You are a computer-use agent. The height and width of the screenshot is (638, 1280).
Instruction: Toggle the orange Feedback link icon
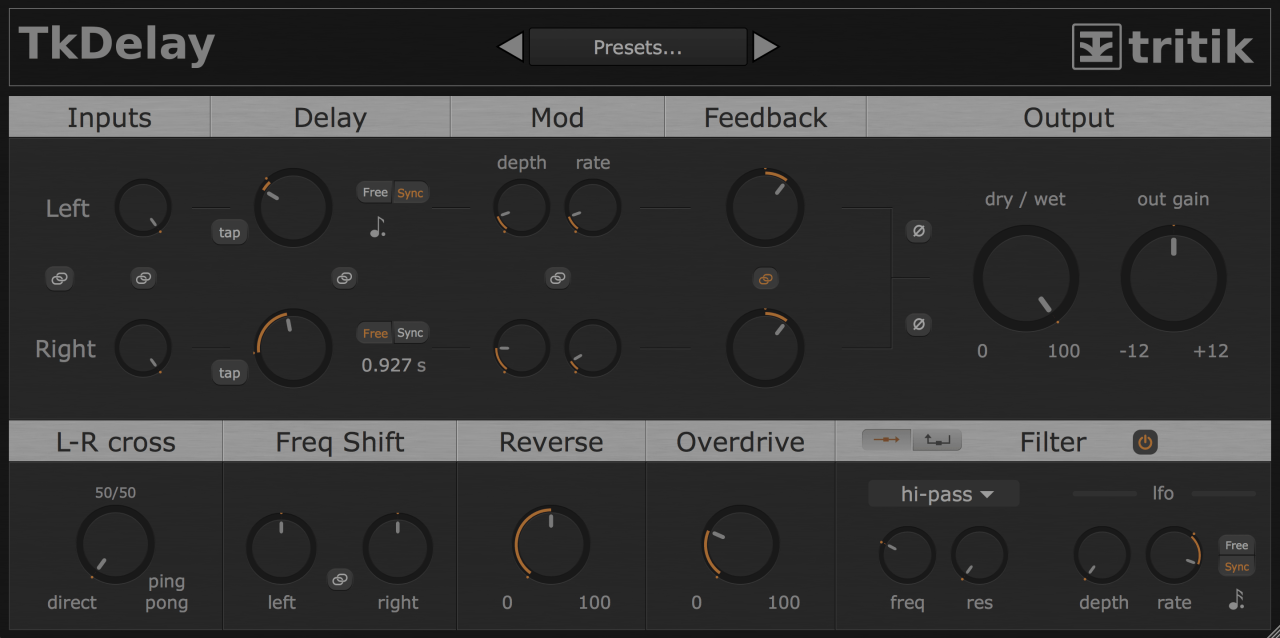tap(766, 279)
